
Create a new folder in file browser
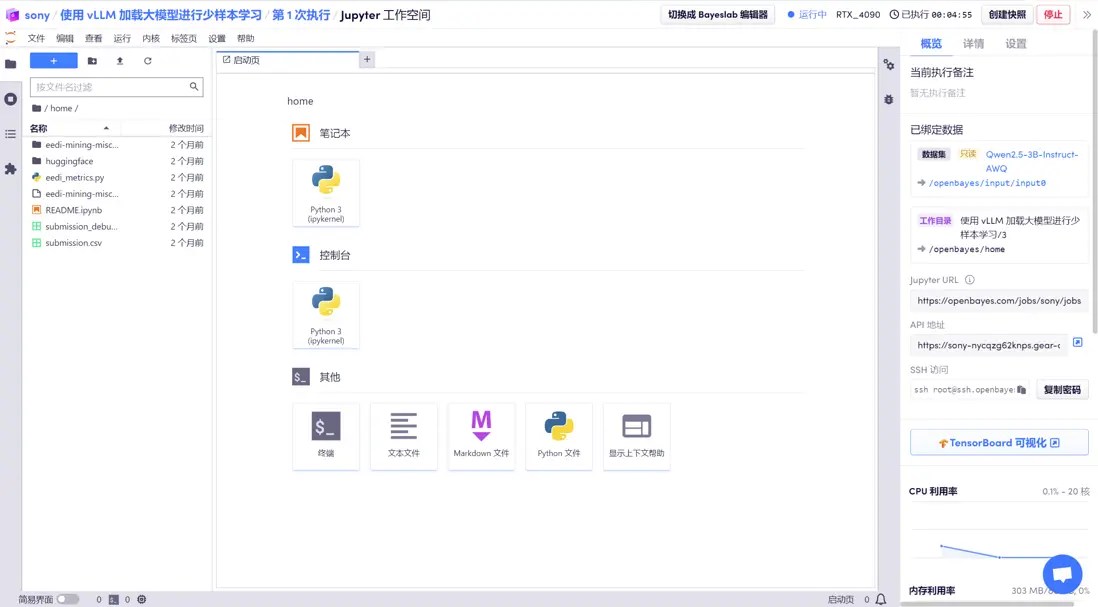pyautogui.click(x=92, y=61)
